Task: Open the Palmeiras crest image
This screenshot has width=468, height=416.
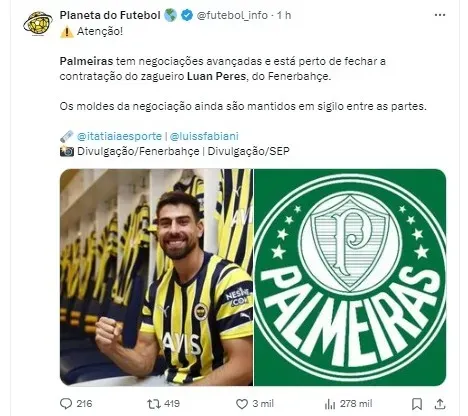Action: coord(350,277)
